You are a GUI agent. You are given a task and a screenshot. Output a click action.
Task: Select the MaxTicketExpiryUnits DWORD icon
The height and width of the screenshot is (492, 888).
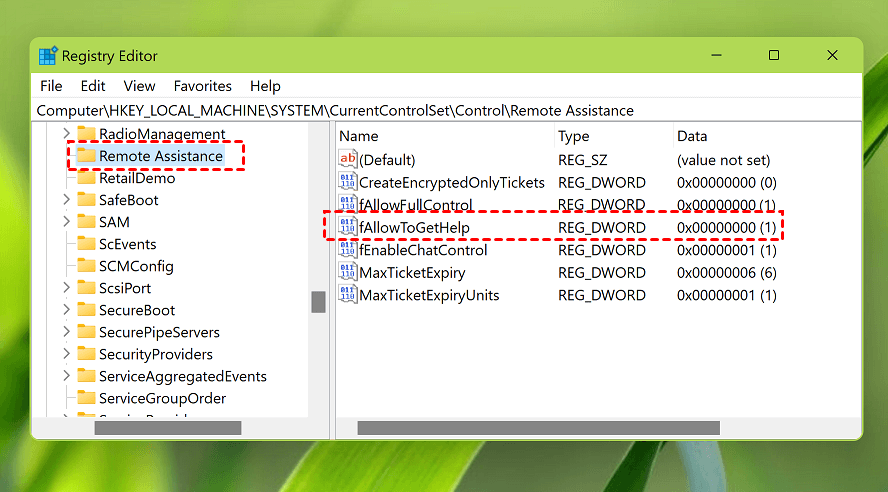(x=348, y=295)
